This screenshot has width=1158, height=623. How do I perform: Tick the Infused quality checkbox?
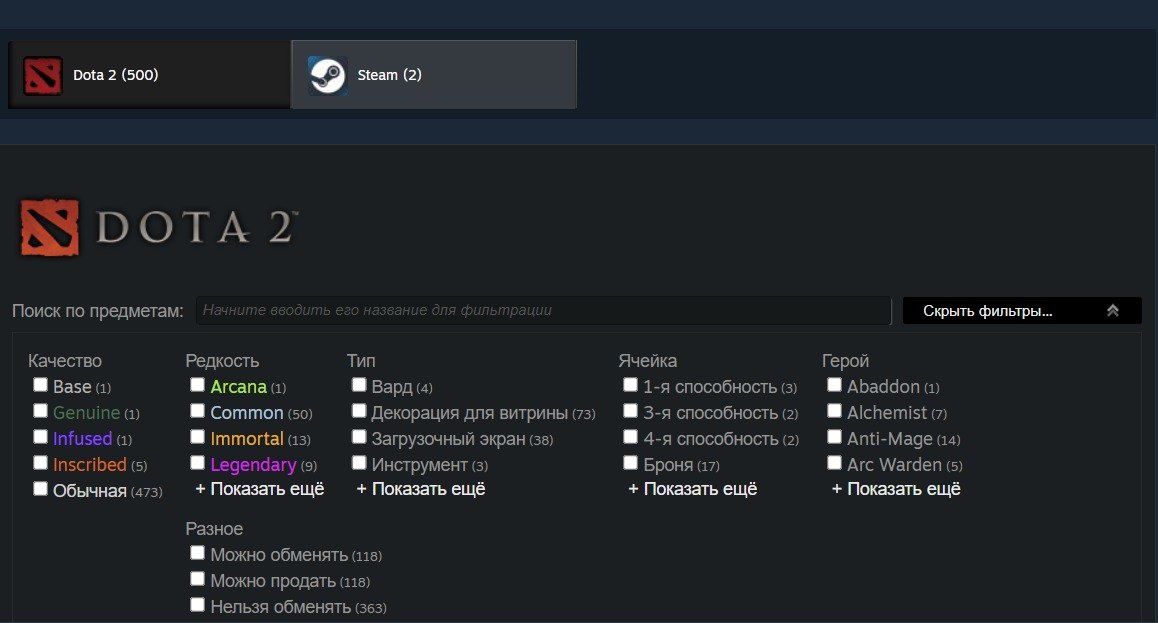click(x=41, y=436)
